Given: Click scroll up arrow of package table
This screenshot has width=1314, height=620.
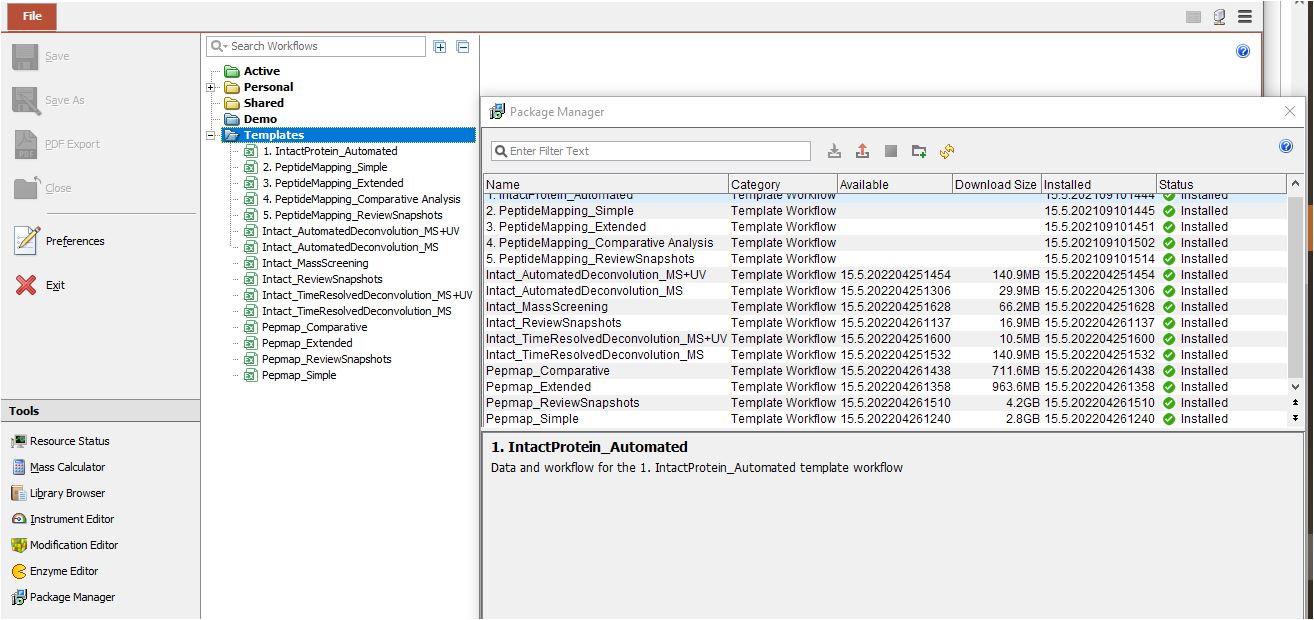Looking at the screenshot, I should [x=1296, y=184].
